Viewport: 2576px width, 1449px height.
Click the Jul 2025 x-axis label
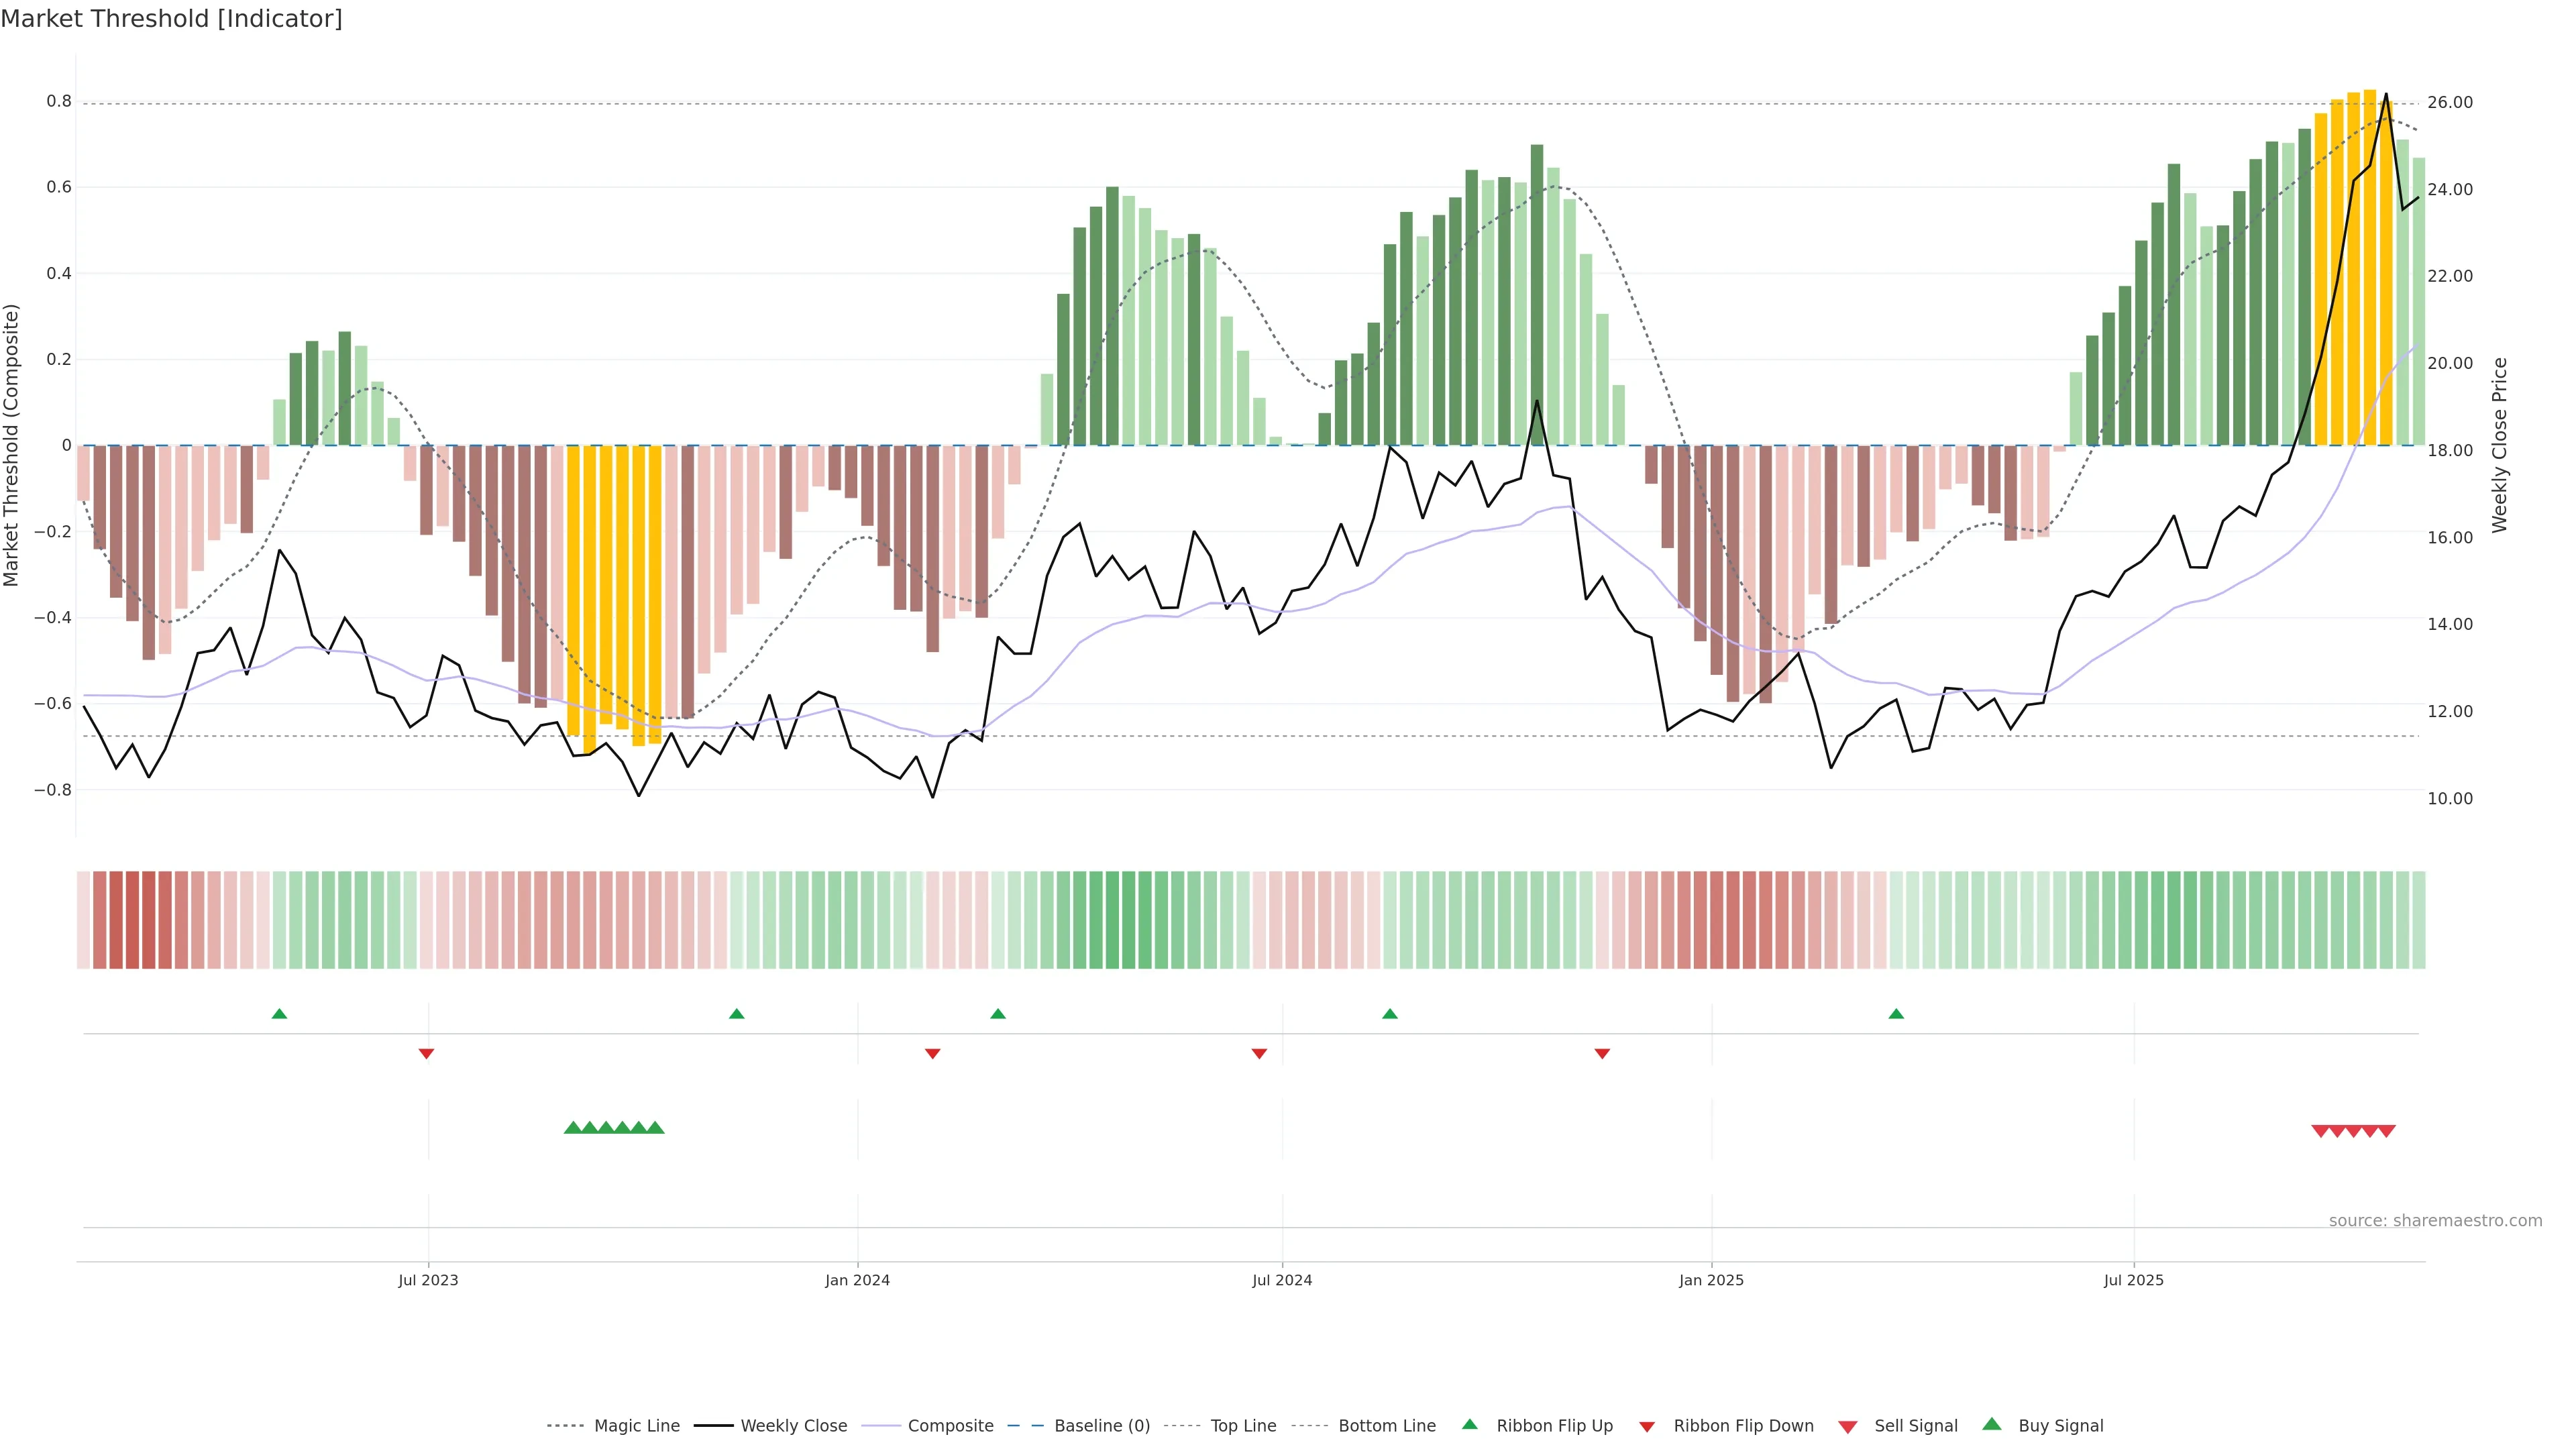pyautogui.click(x=2133, y=1280)
